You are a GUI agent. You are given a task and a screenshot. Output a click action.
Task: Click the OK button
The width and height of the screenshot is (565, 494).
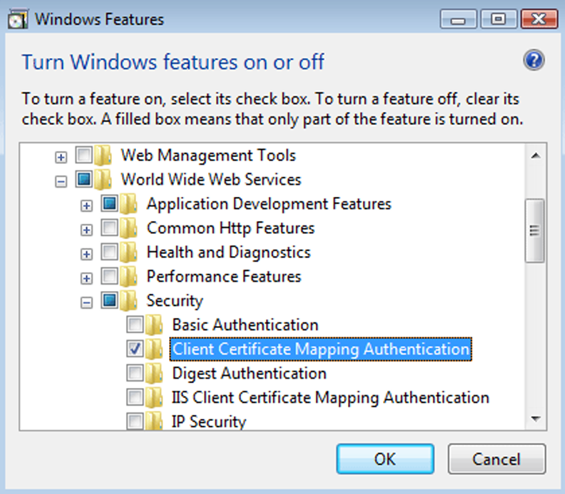pyautogui.click(x=385, y=459)
